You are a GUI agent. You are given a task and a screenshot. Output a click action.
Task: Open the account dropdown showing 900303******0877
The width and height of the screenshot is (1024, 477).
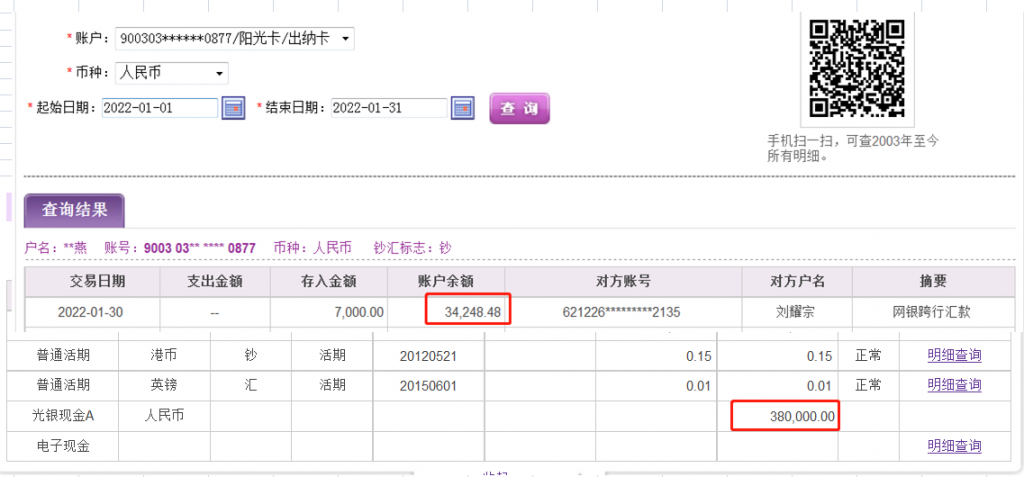pyautogui.click(x=234, y=39)
